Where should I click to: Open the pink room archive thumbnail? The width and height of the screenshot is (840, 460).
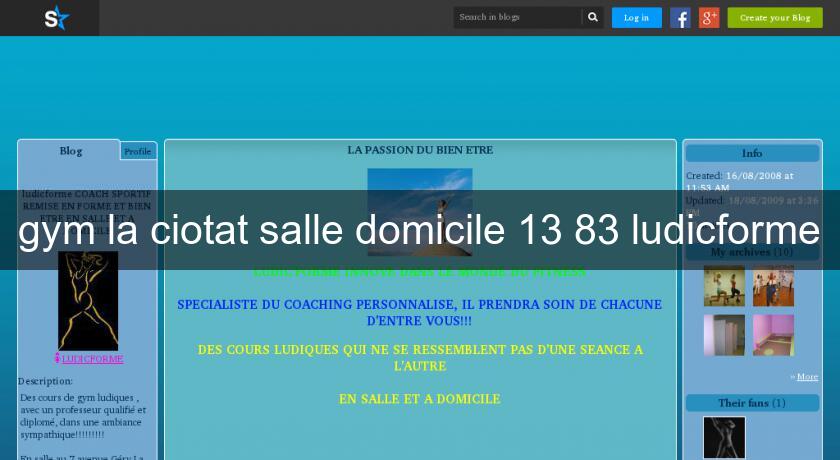[774, 335]
